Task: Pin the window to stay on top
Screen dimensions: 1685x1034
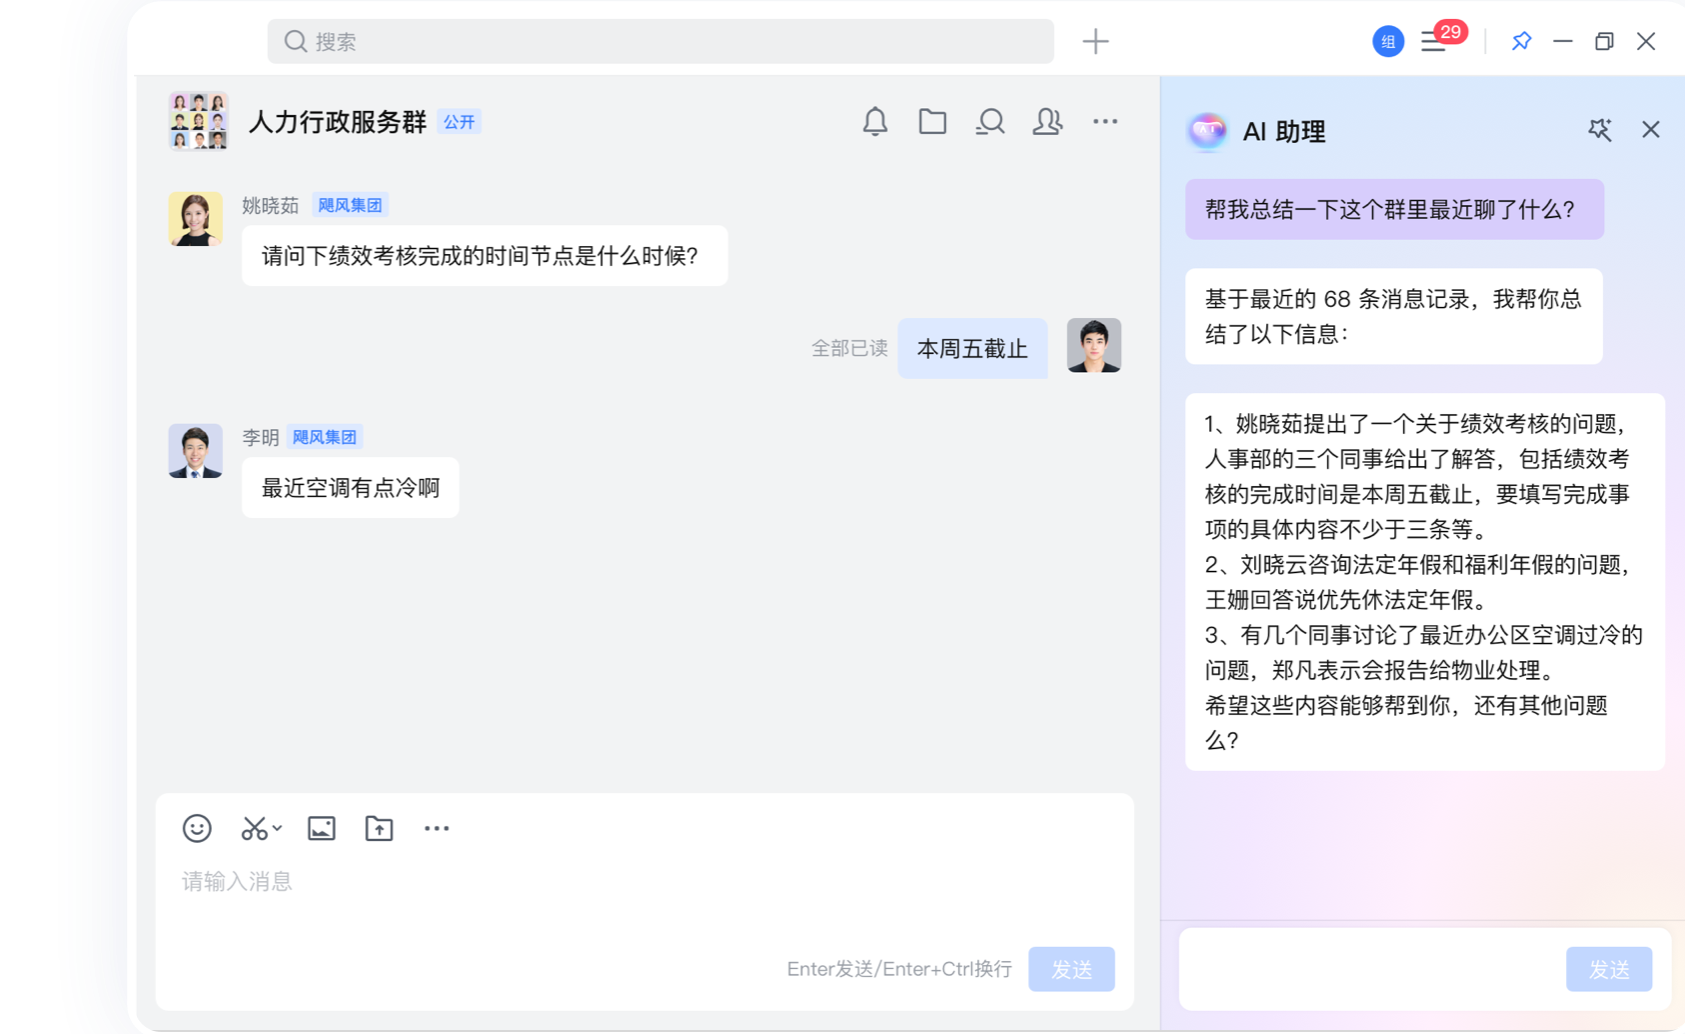Action: click(x=1521, y=42)
